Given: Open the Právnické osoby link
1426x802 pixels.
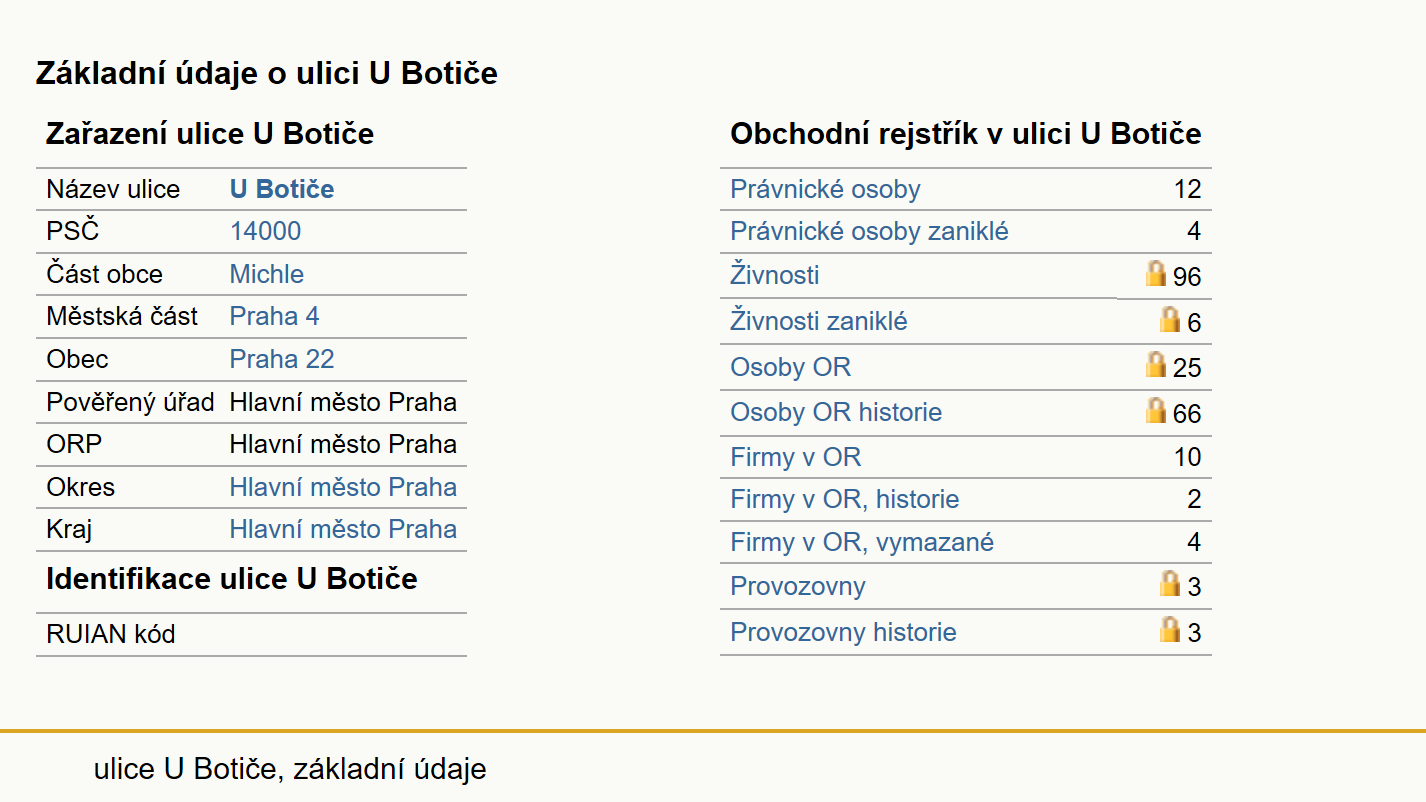Looking at the screenshot, I should coord(825,190).
